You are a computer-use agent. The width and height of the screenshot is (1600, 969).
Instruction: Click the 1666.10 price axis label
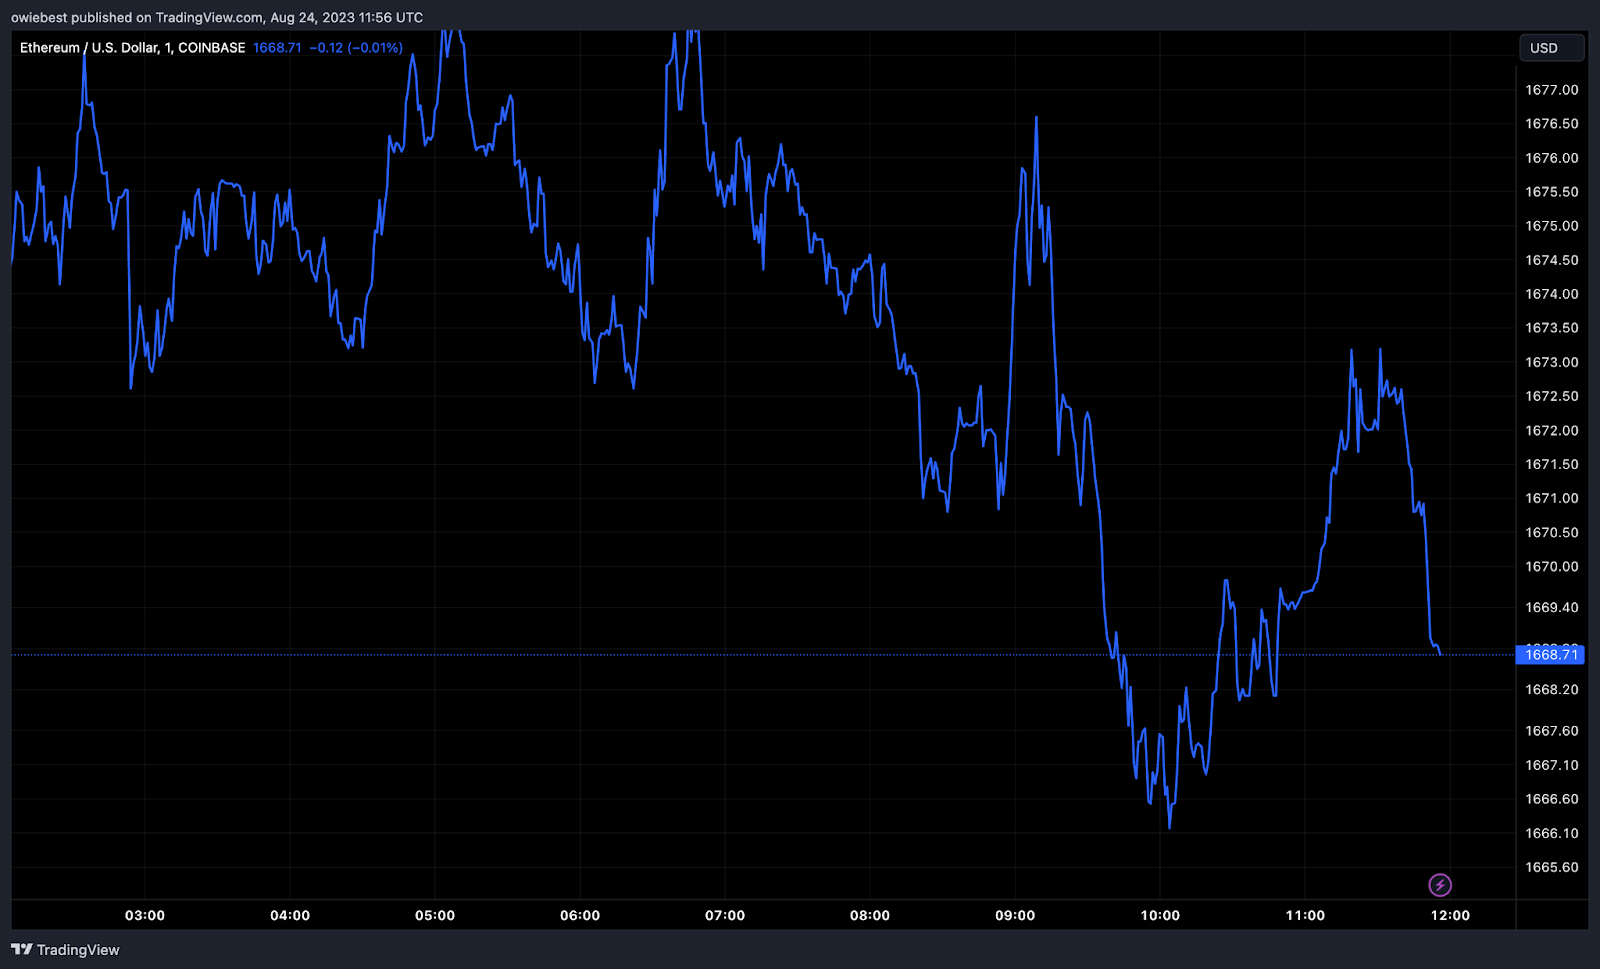(x=1552, y=833)
